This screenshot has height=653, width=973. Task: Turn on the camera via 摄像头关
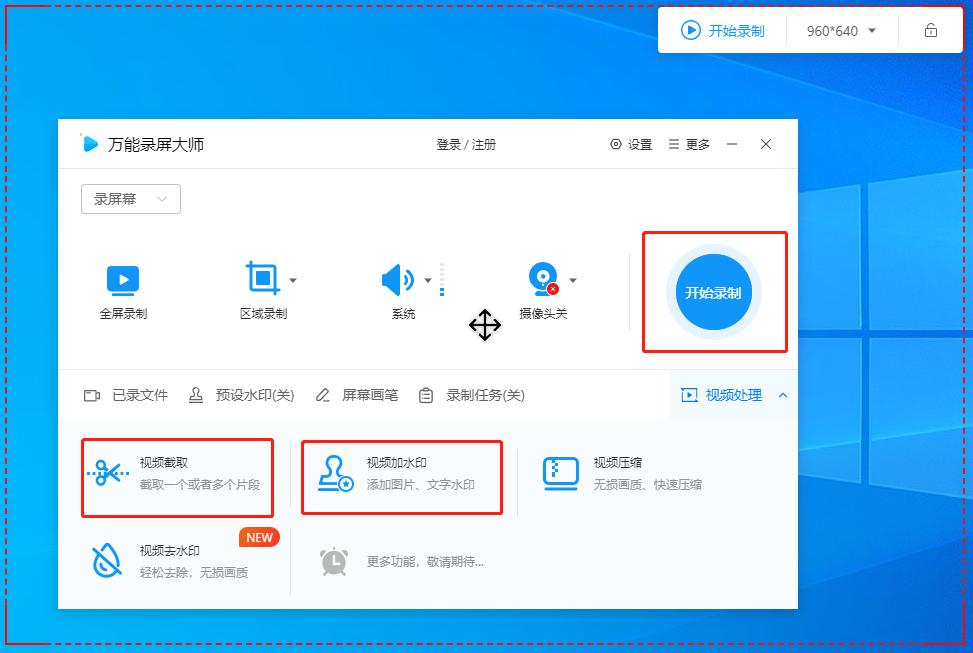(x=543, y=280)
